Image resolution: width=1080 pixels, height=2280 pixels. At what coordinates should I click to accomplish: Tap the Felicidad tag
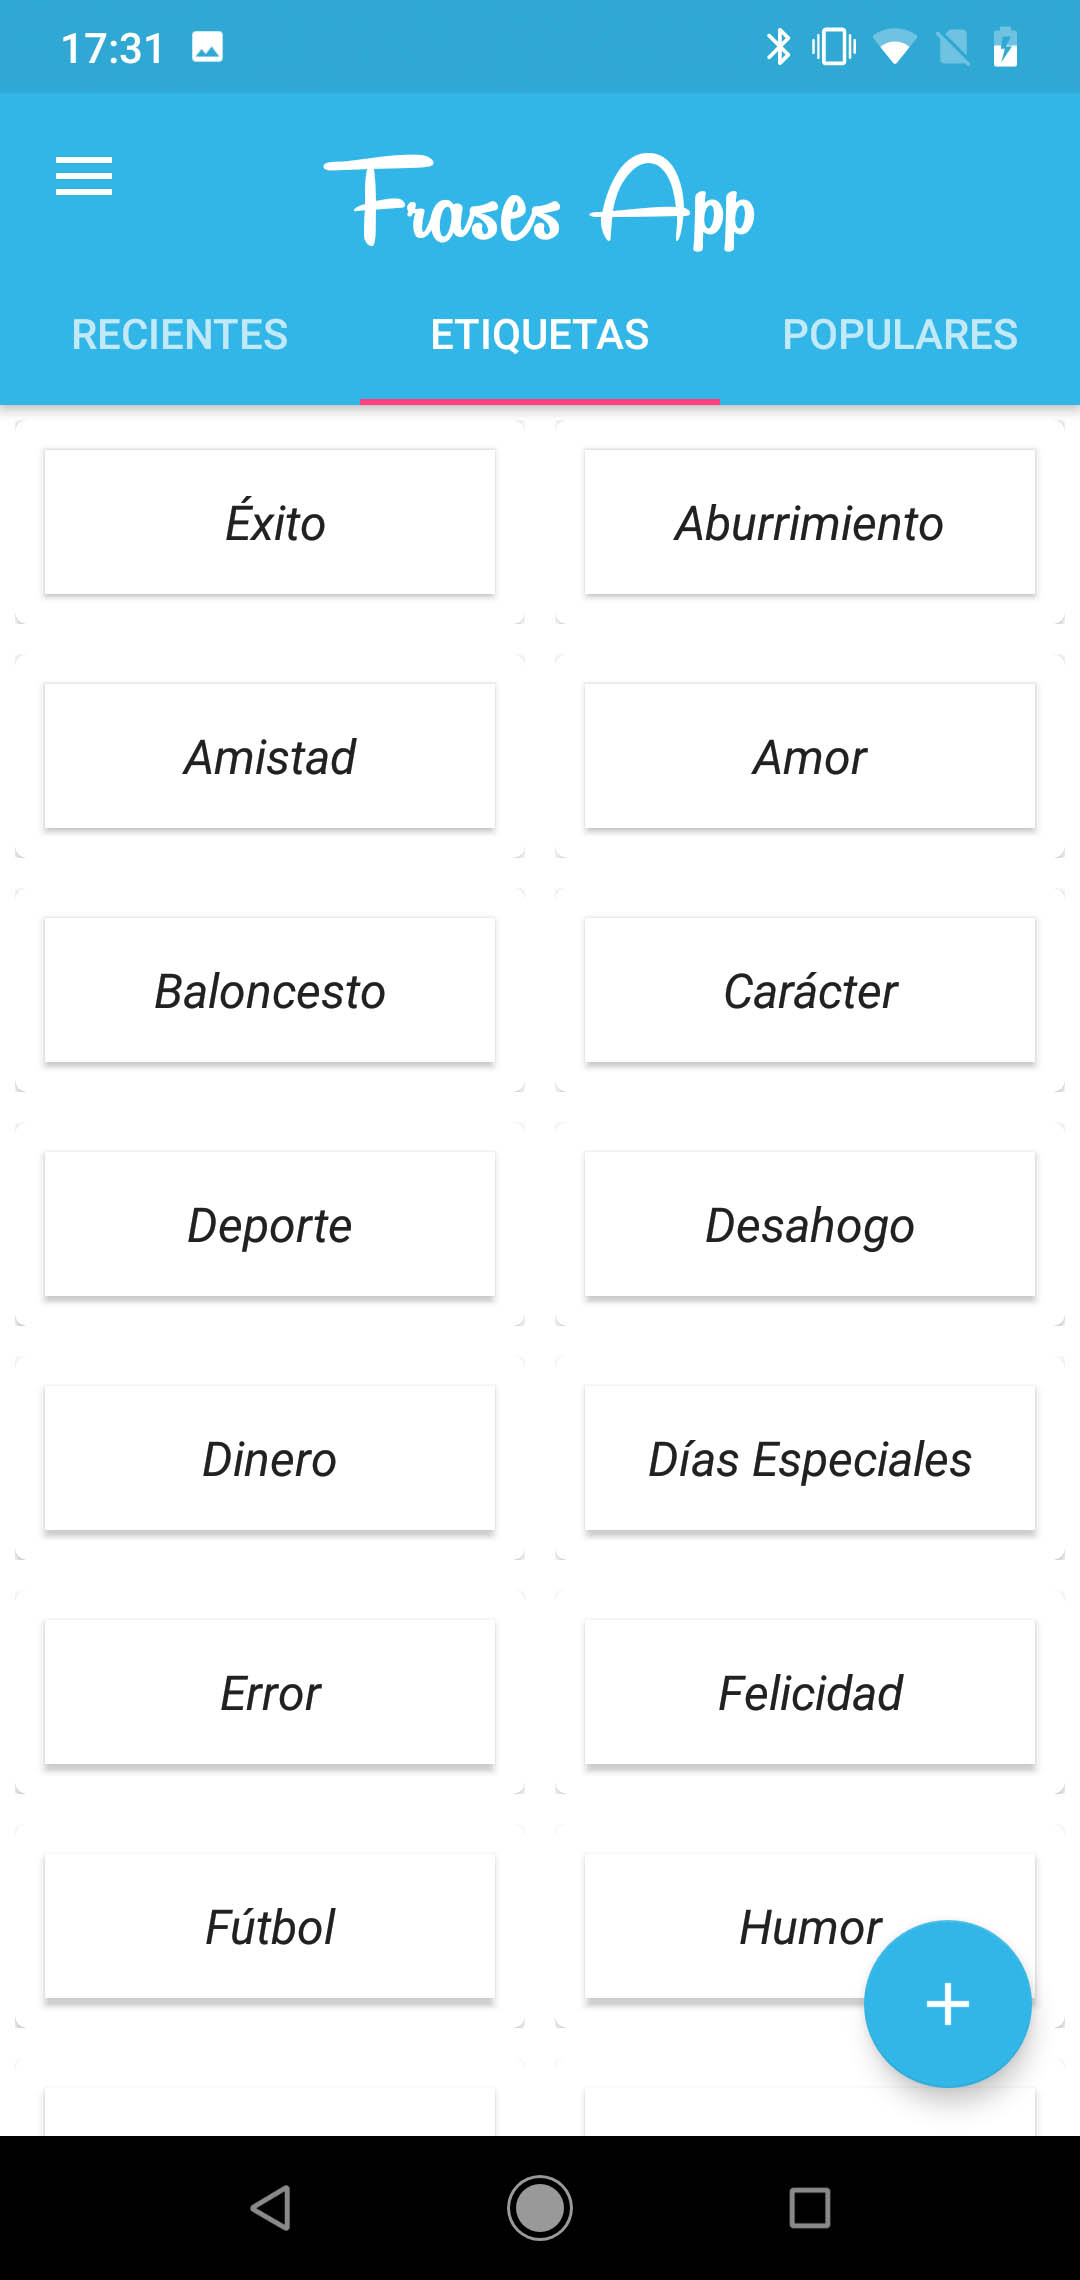810,1692
